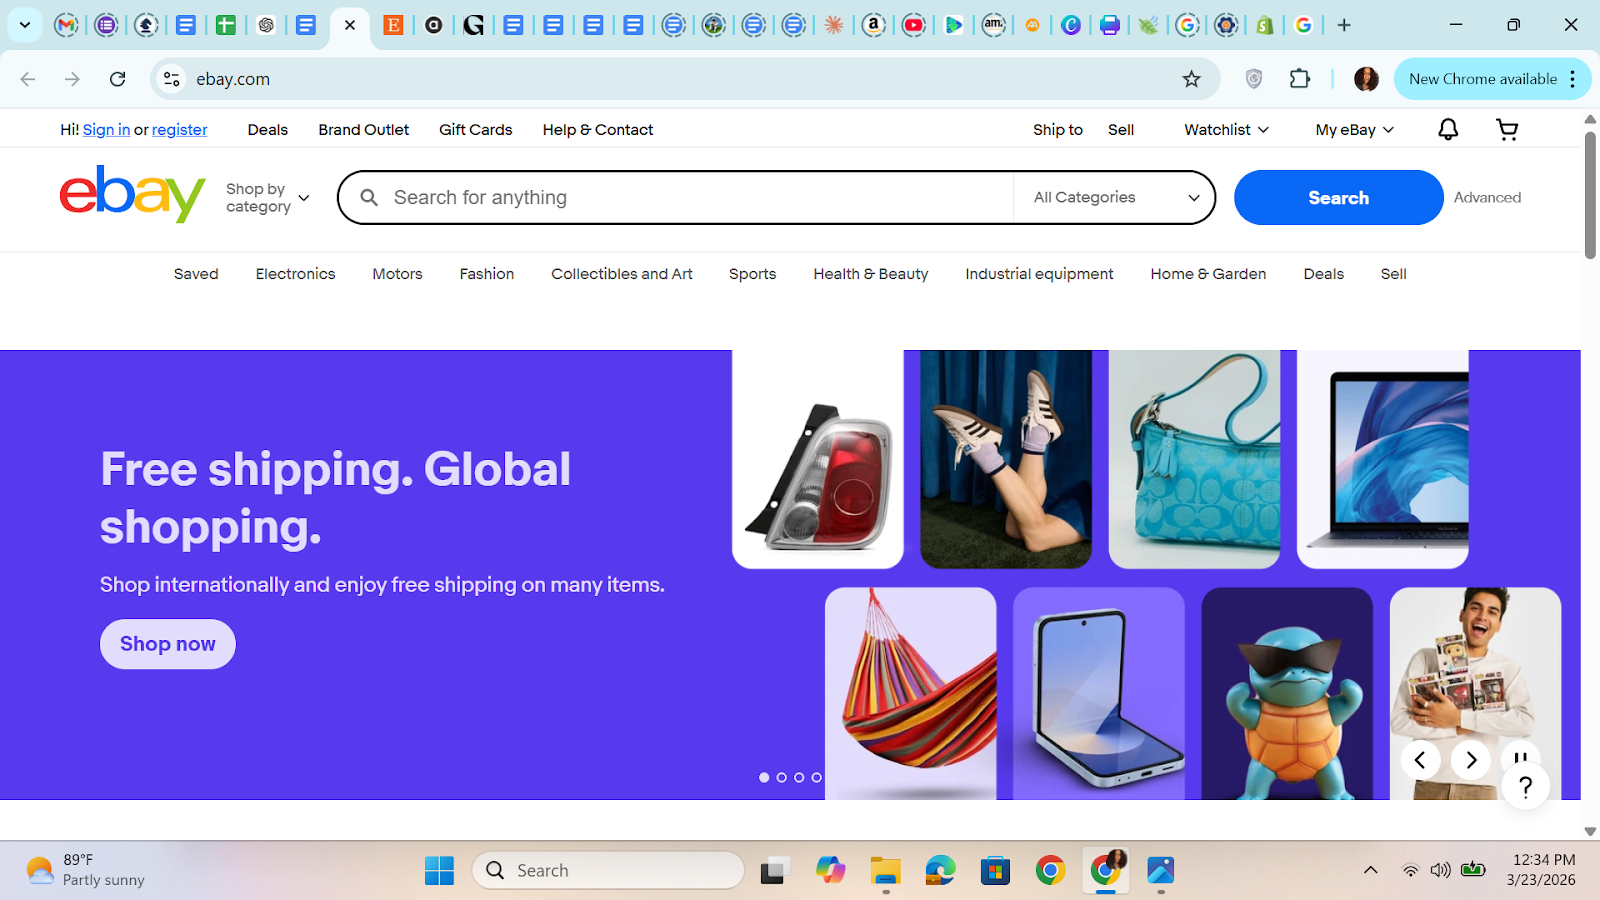Open the car tail light thumbnail
Screen dimensions: 1600x900
[x=818, y=459]
